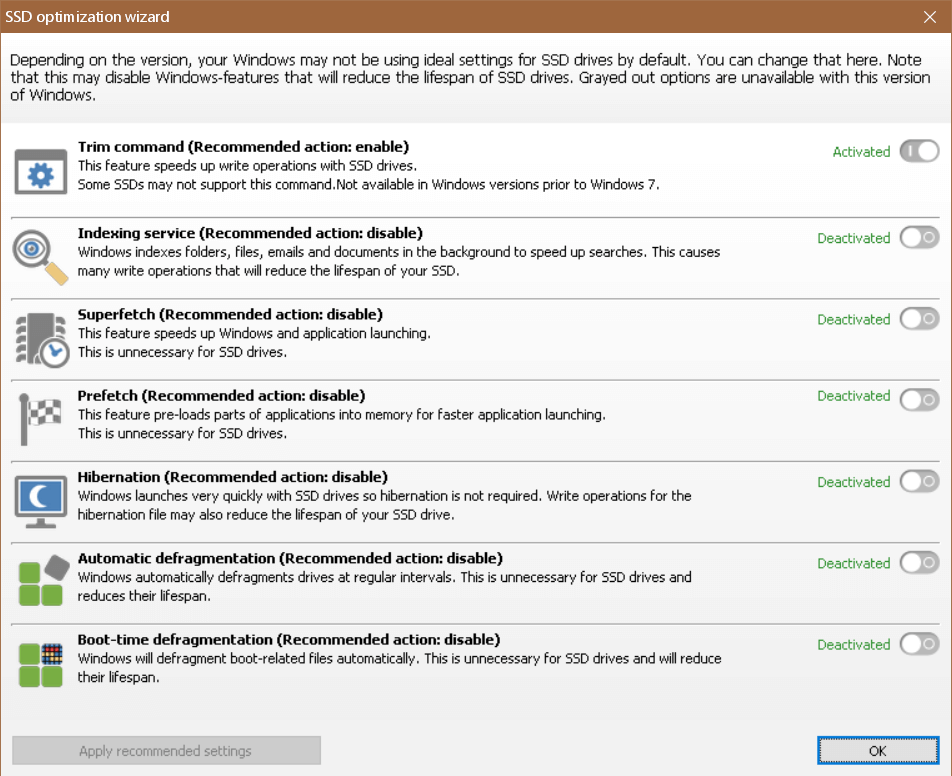Click the Automatic defragmentation heading text
The image size is (952, 776).
pos(290,559)
